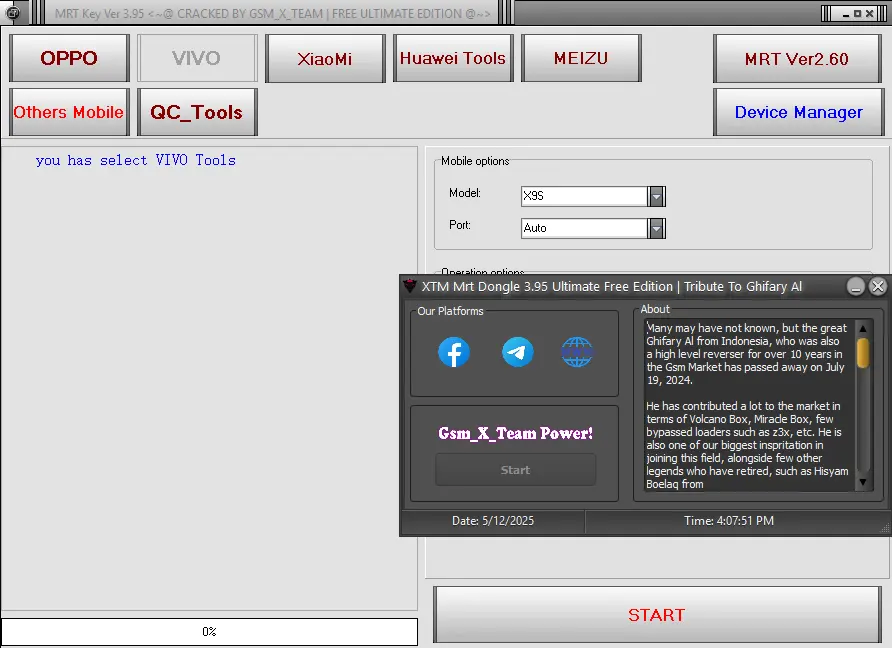Screen dimensions: 892x648
Task: Maximize the MRT Key main window
Action: (857, 14)
